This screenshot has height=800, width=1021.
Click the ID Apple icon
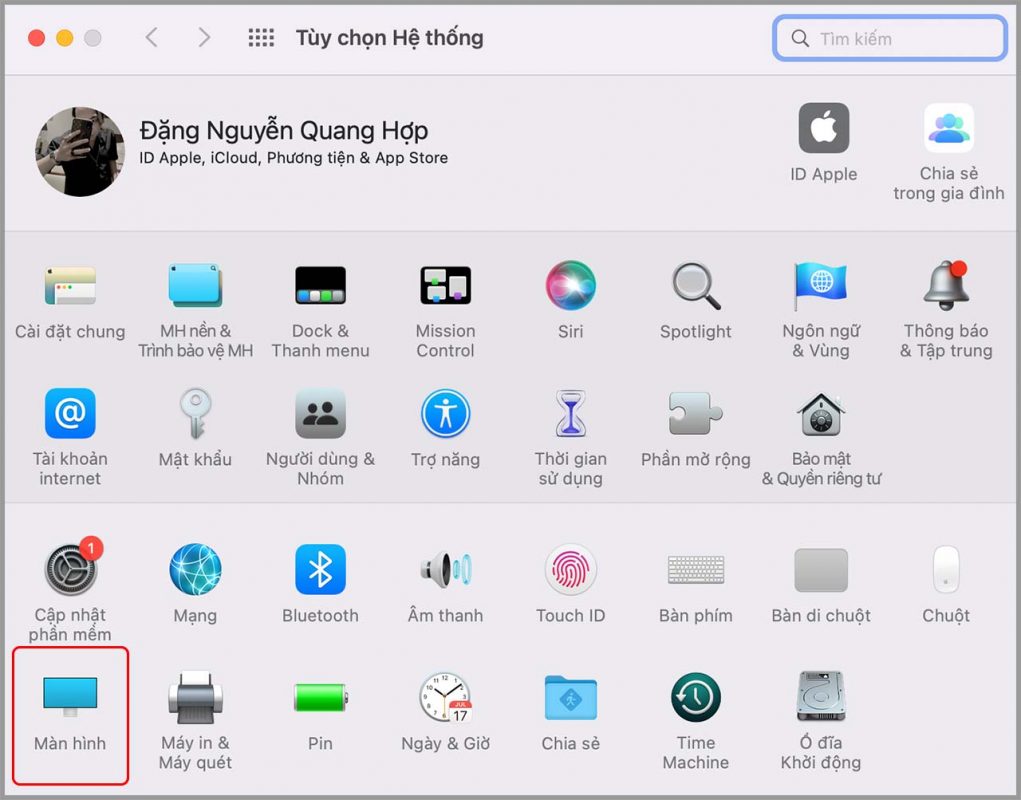point(823,129)
